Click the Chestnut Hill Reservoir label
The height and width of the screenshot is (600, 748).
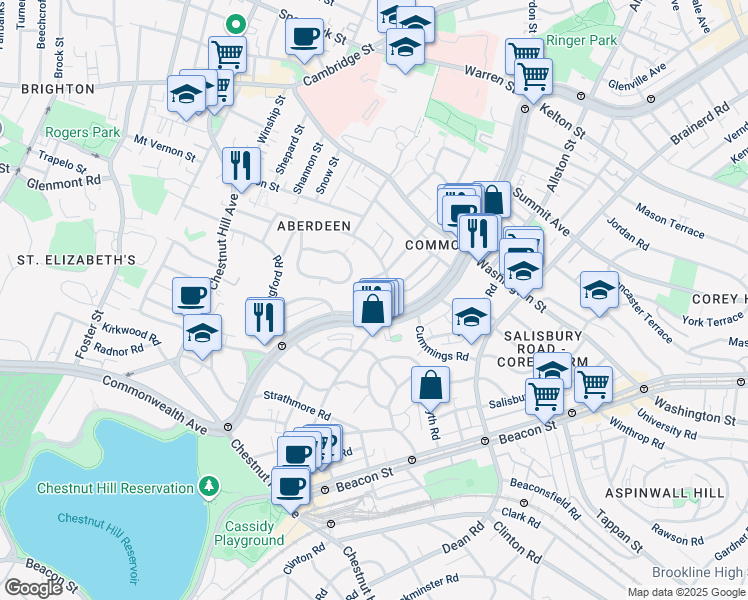tap(99, 548)
